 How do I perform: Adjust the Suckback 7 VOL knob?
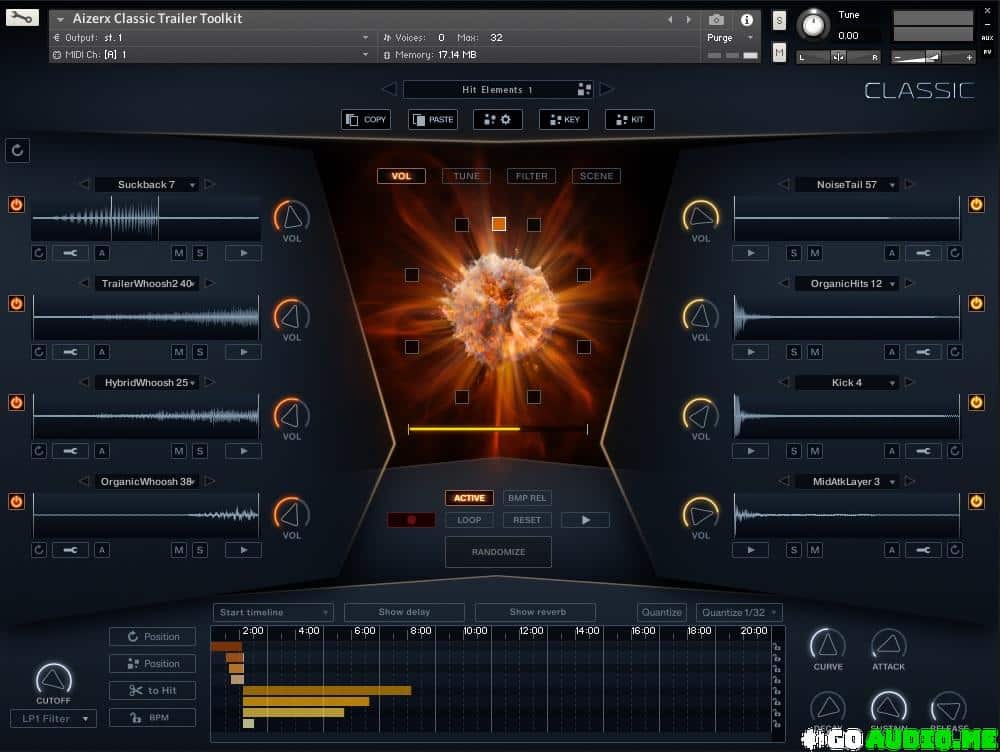(x=291, y=217)
